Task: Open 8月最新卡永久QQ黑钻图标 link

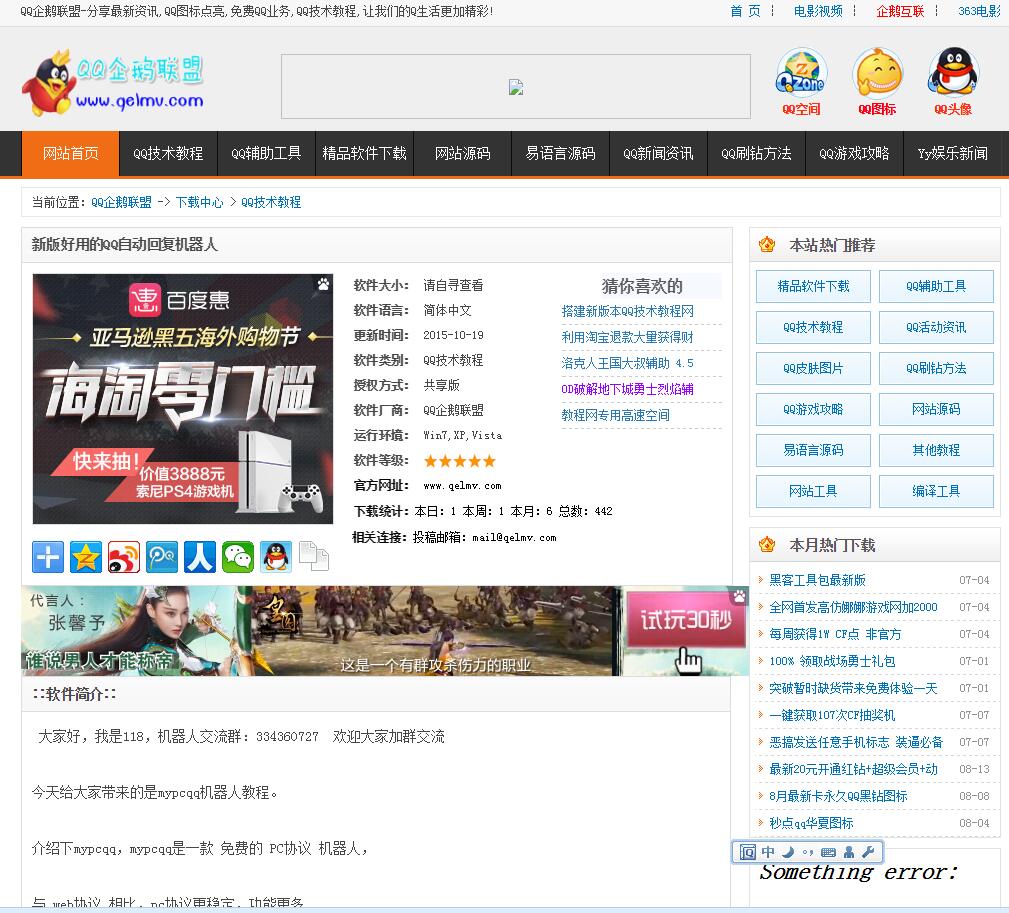Action: tap(838, 796)
